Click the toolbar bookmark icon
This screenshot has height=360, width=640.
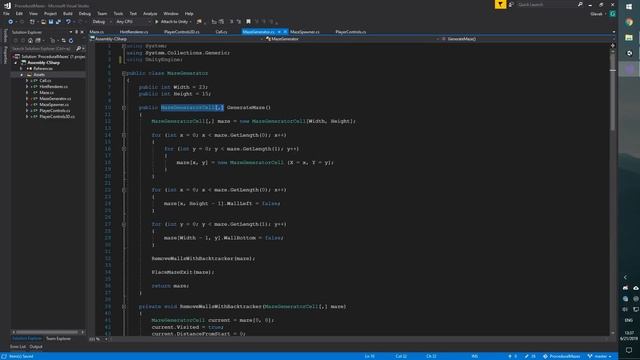(248, 22)
